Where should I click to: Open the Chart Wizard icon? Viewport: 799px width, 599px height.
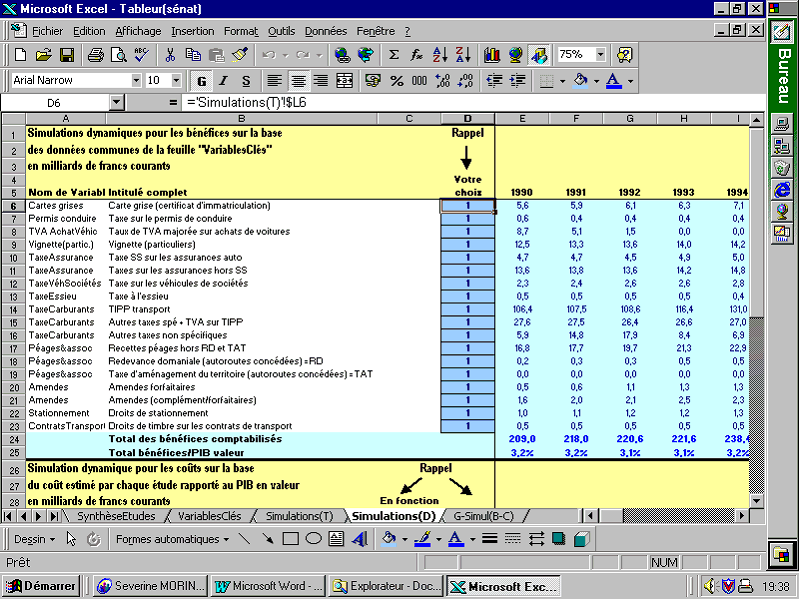492,55
